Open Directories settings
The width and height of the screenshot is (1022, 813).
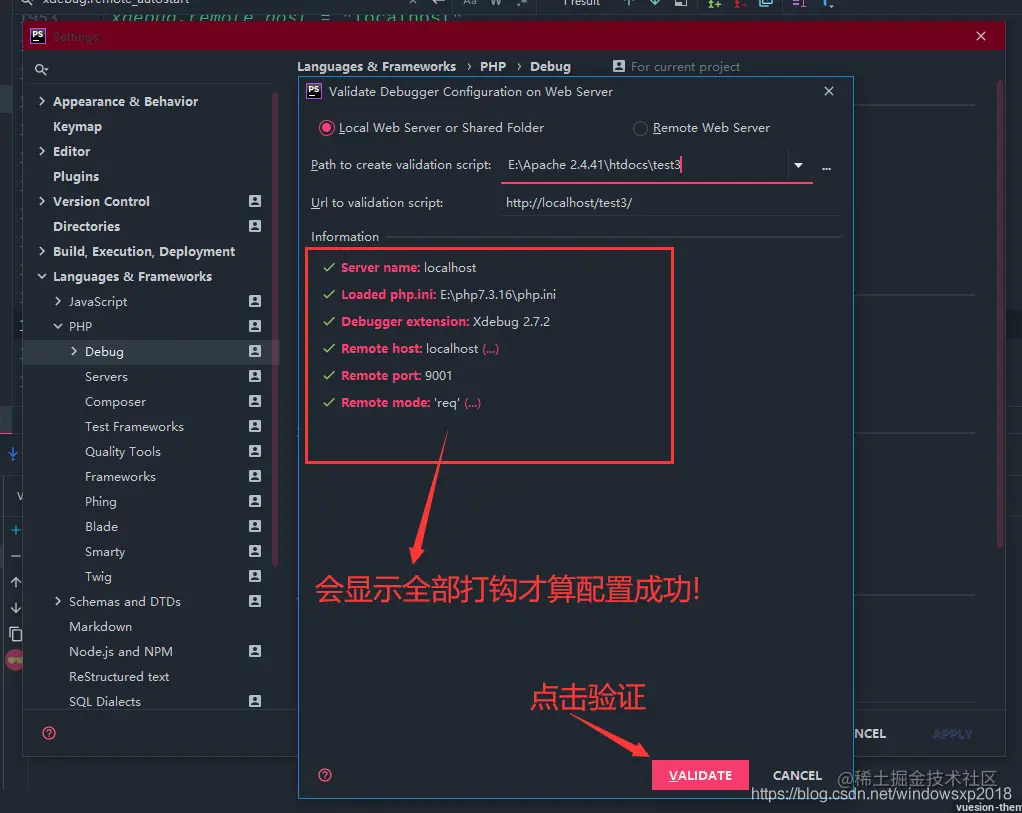tap(86, 226)
